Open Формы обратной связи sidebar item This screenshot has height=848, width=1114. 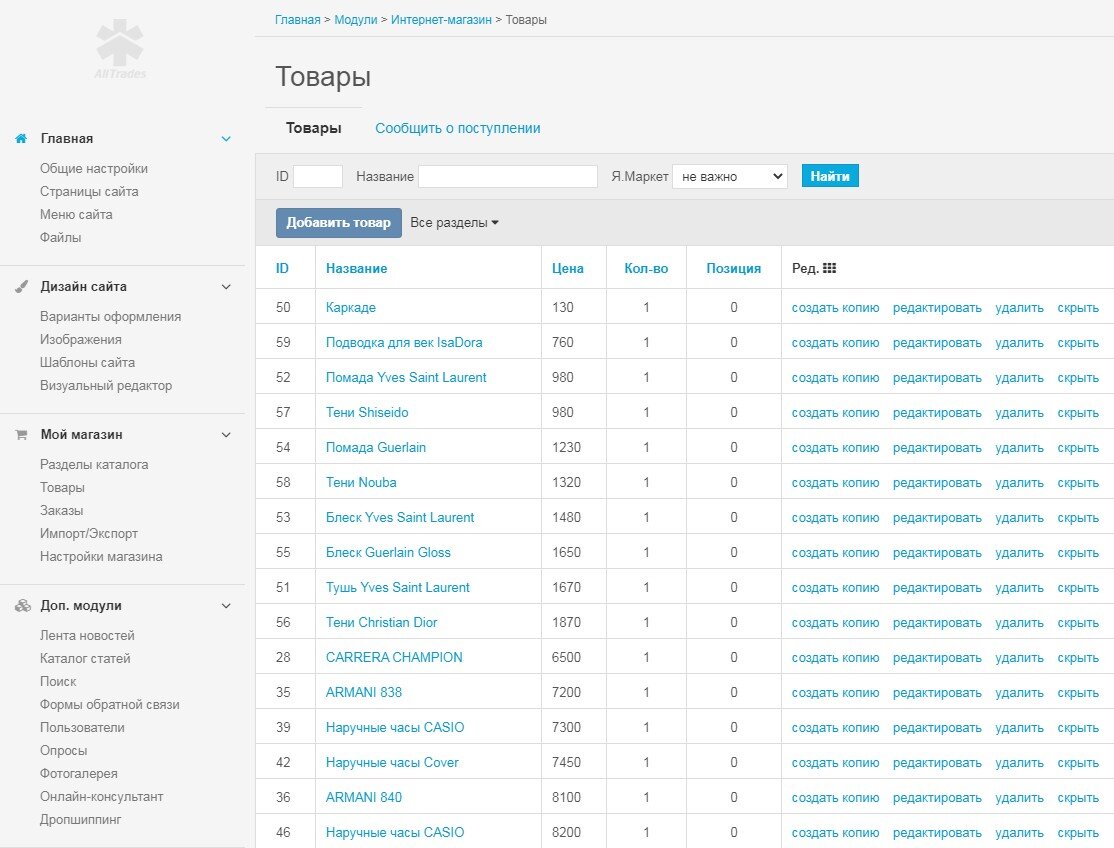pos(109,705)
